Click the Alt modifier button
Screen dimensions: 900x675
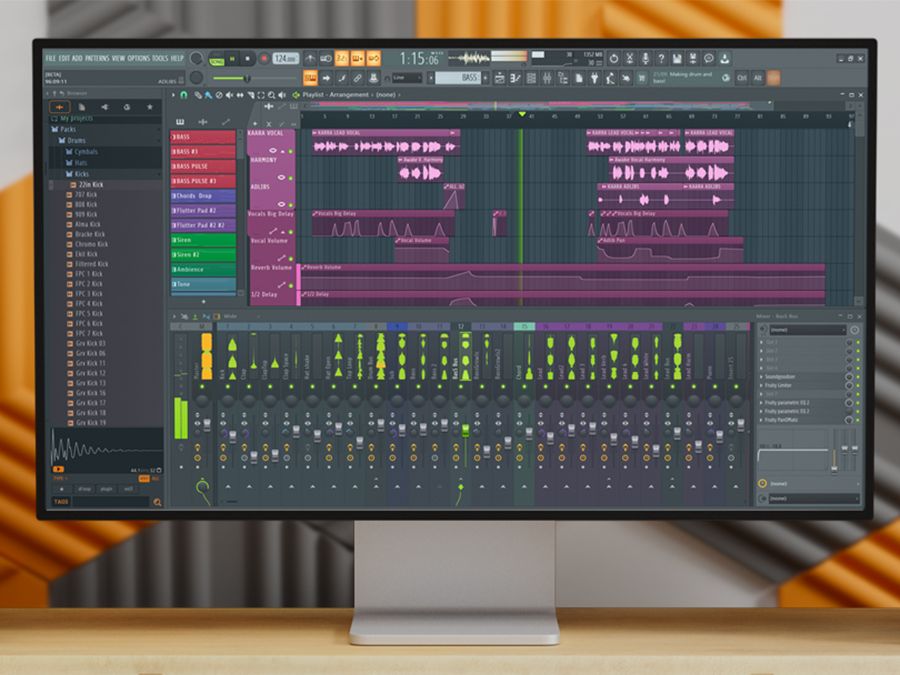pos(758,78)
